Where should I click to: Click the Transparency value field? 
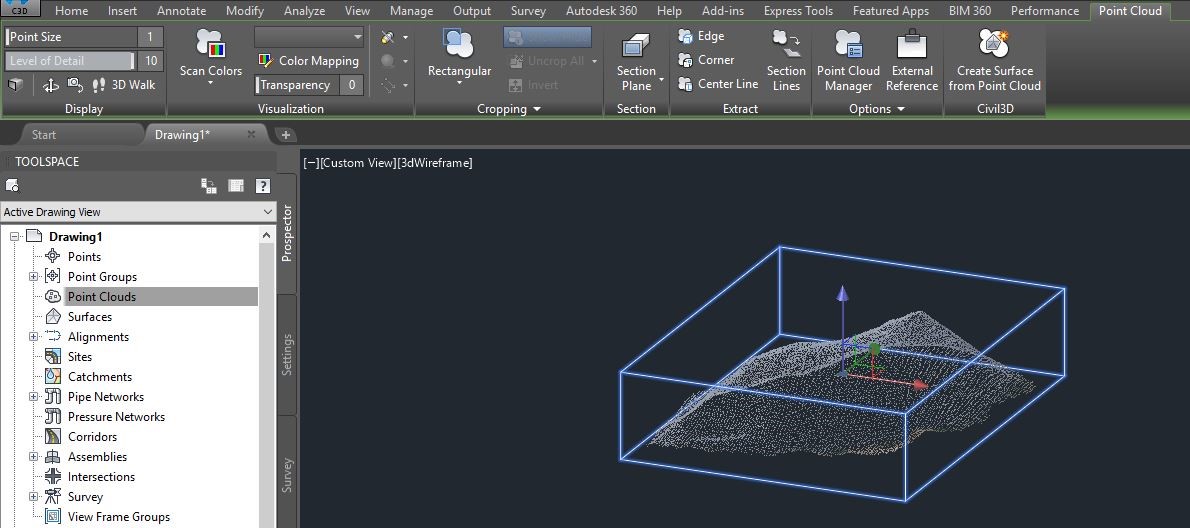coord(351,85)
